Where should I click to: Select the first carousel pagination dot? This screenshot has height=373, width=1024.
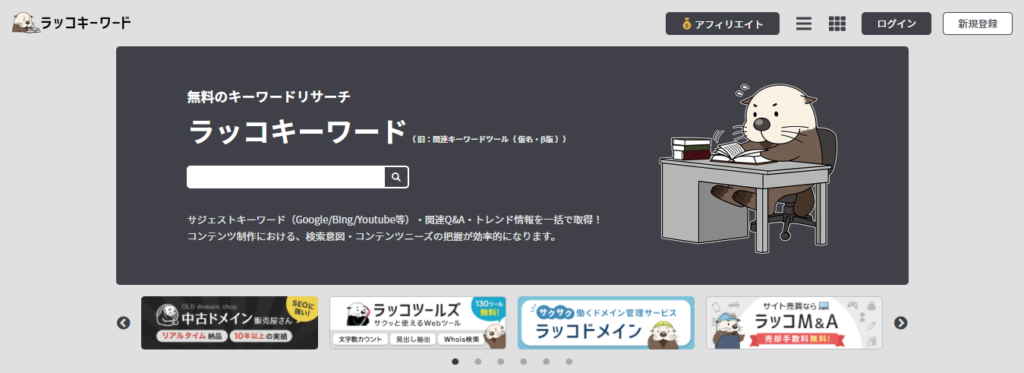(x=455, y=361)
